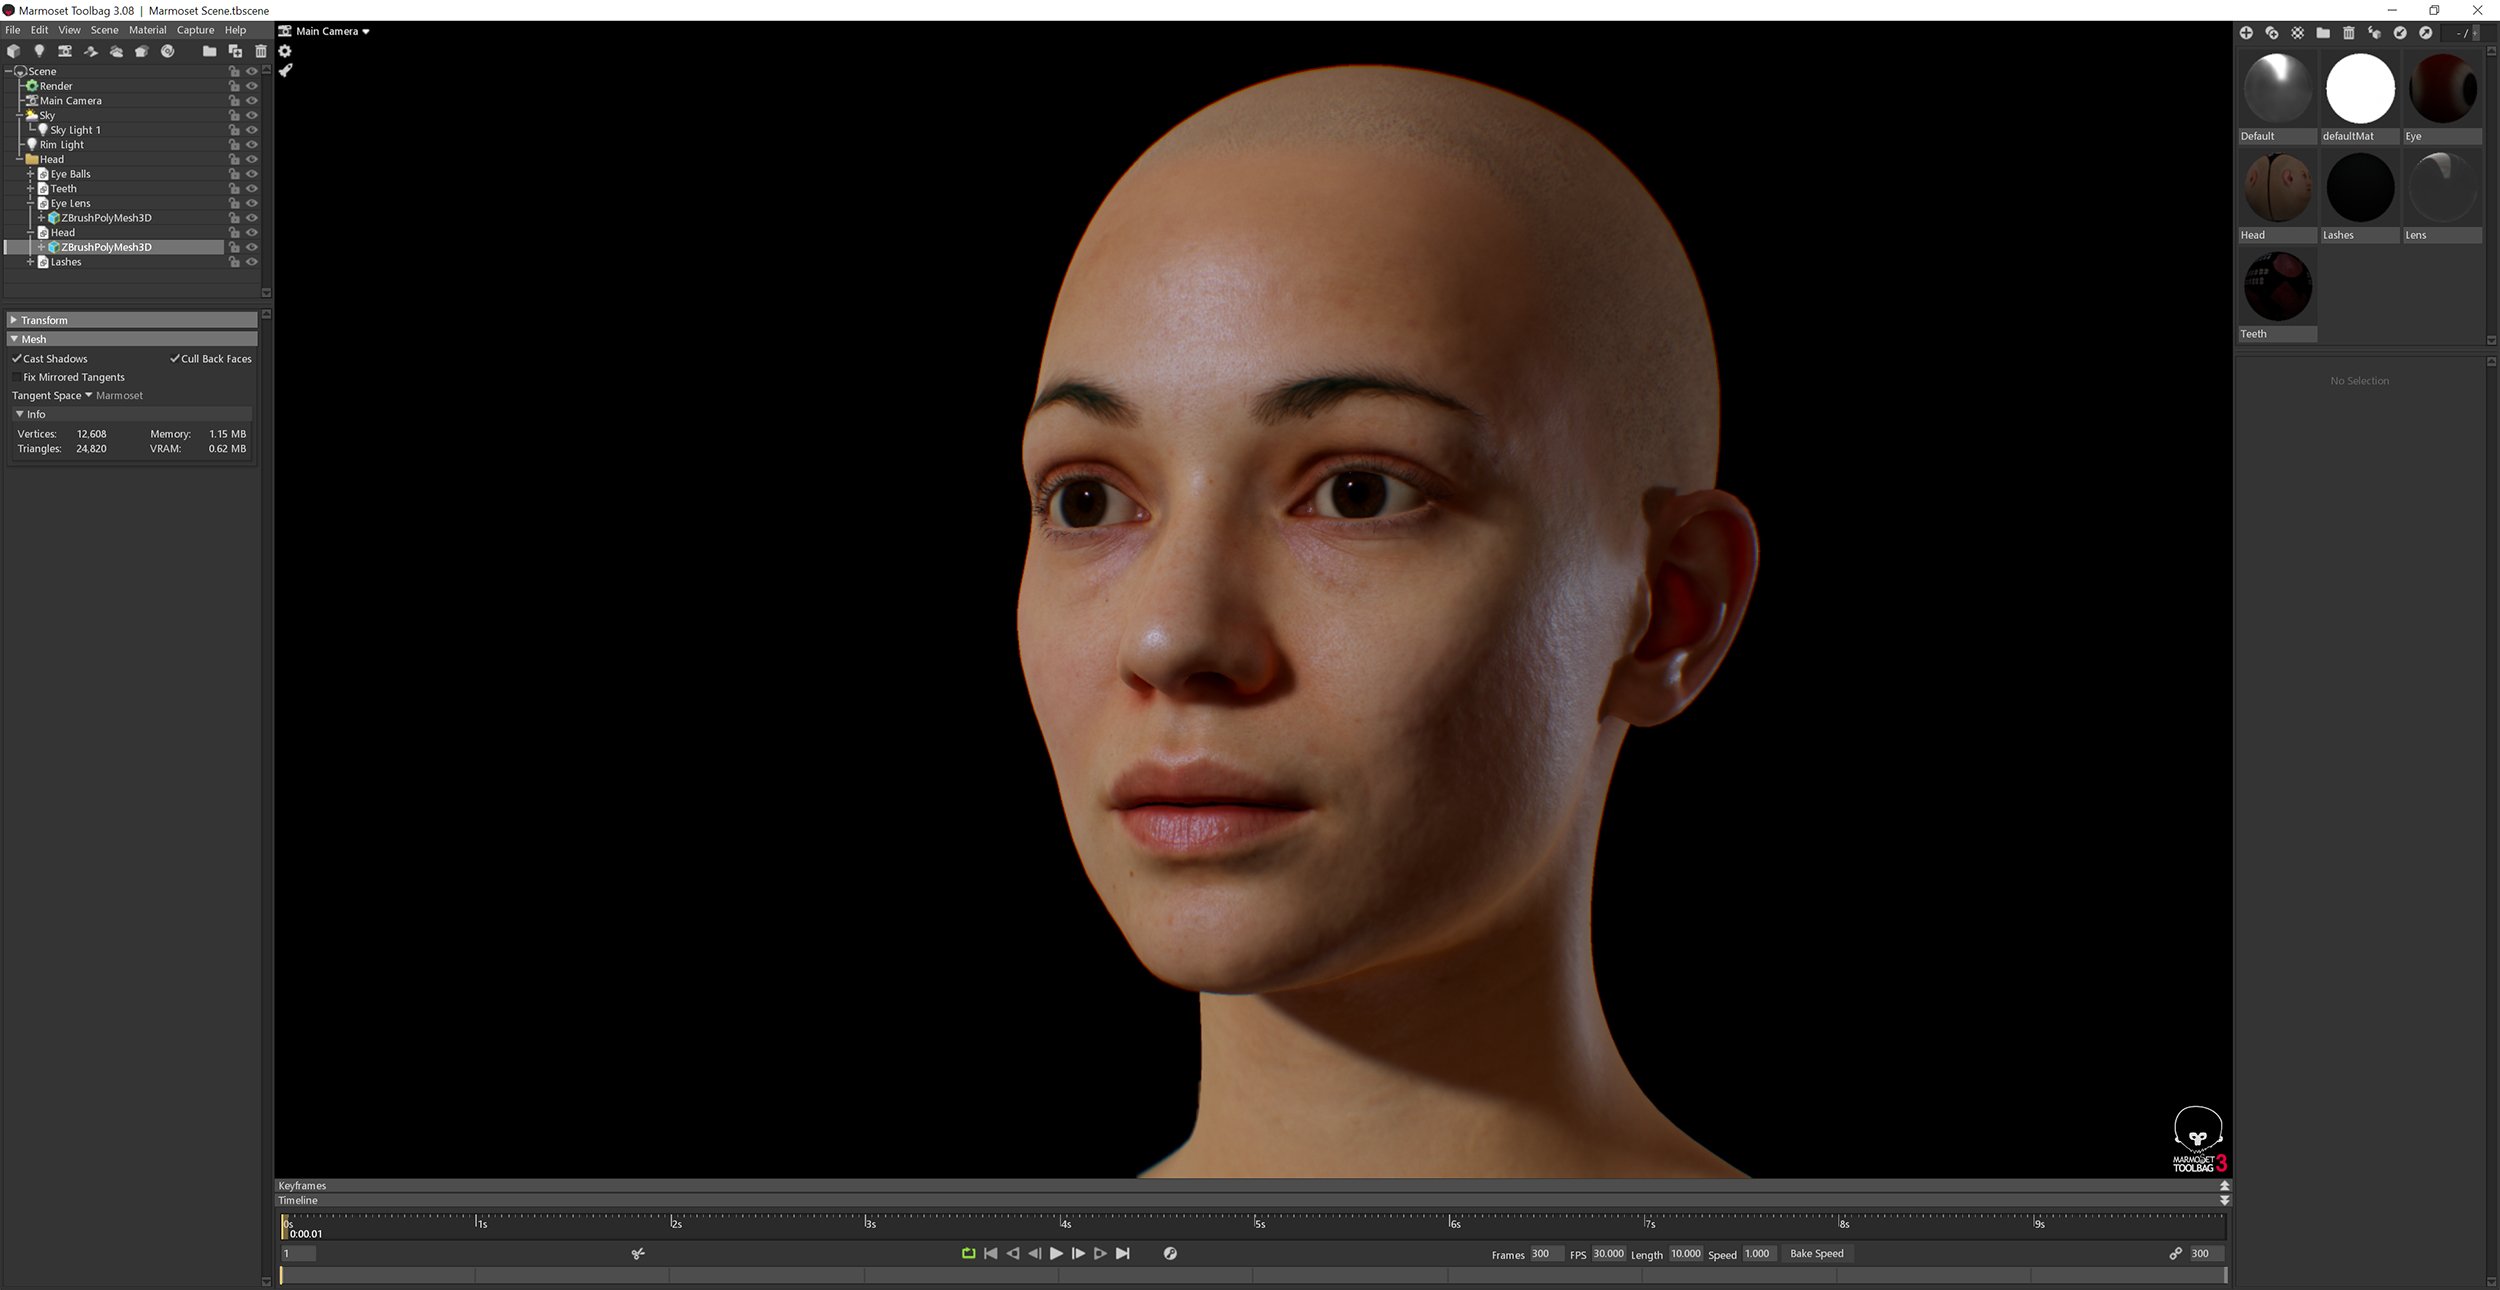The image size is (2500, 1290).
Task: Enable Fix Mirrored Tangents
Action: [18, 377]
